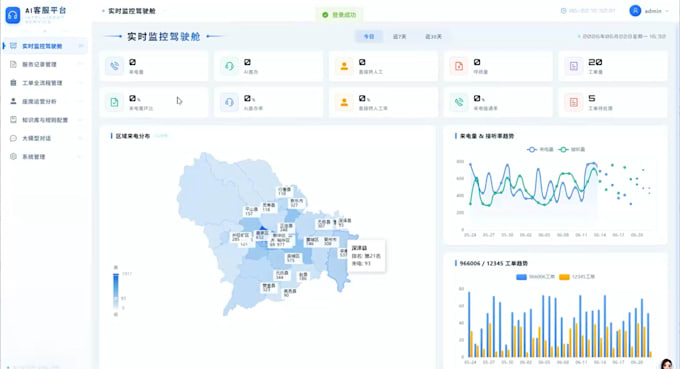Image resolution: width=680 pixels, height=369 pixels.
Task: Toggle the 接听量 series in line chart legend
Action: click(x=572, y=150)
